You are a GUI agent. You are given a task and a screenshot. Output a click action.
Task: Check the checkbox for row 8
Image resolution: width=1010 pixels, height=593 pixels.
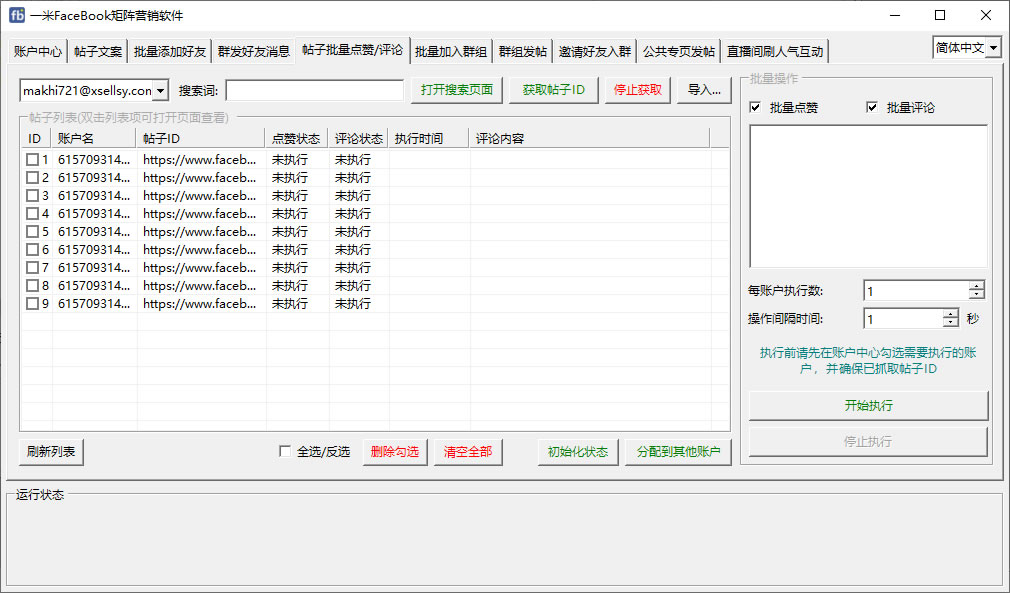coord(32,286)
